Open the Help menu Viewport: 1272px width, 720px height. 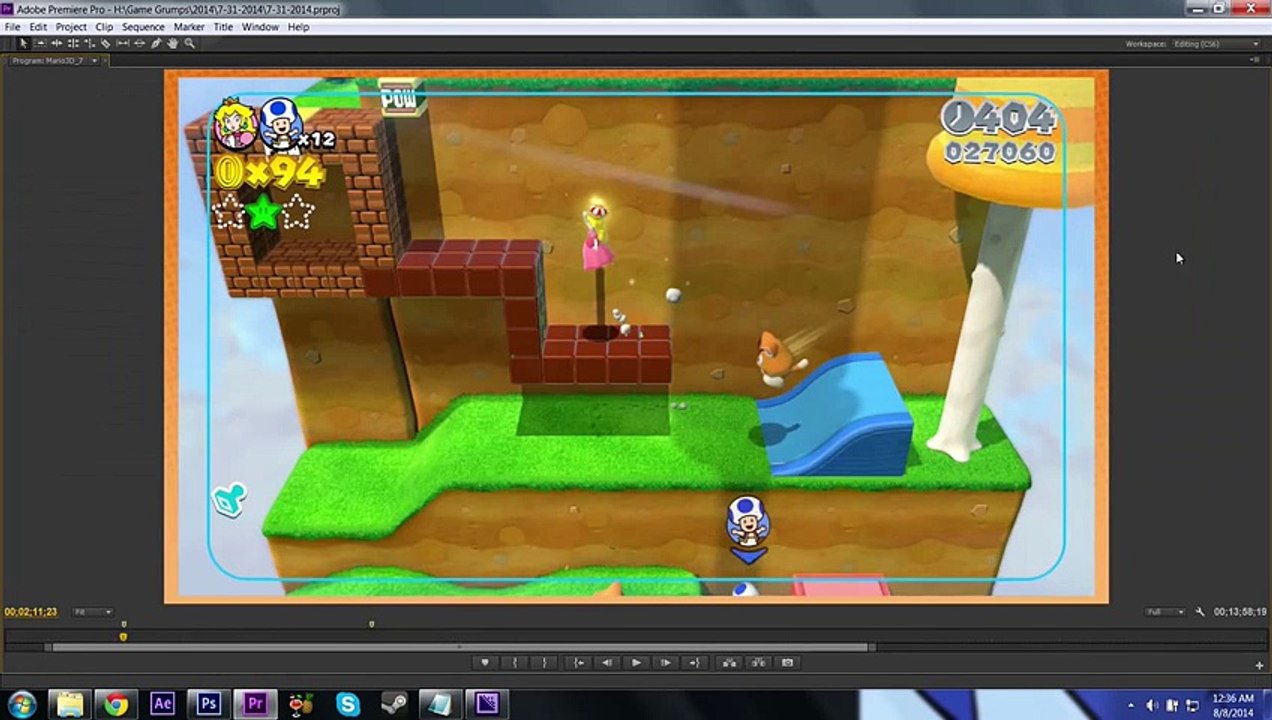pyautogui.click(x=298, y=27)
